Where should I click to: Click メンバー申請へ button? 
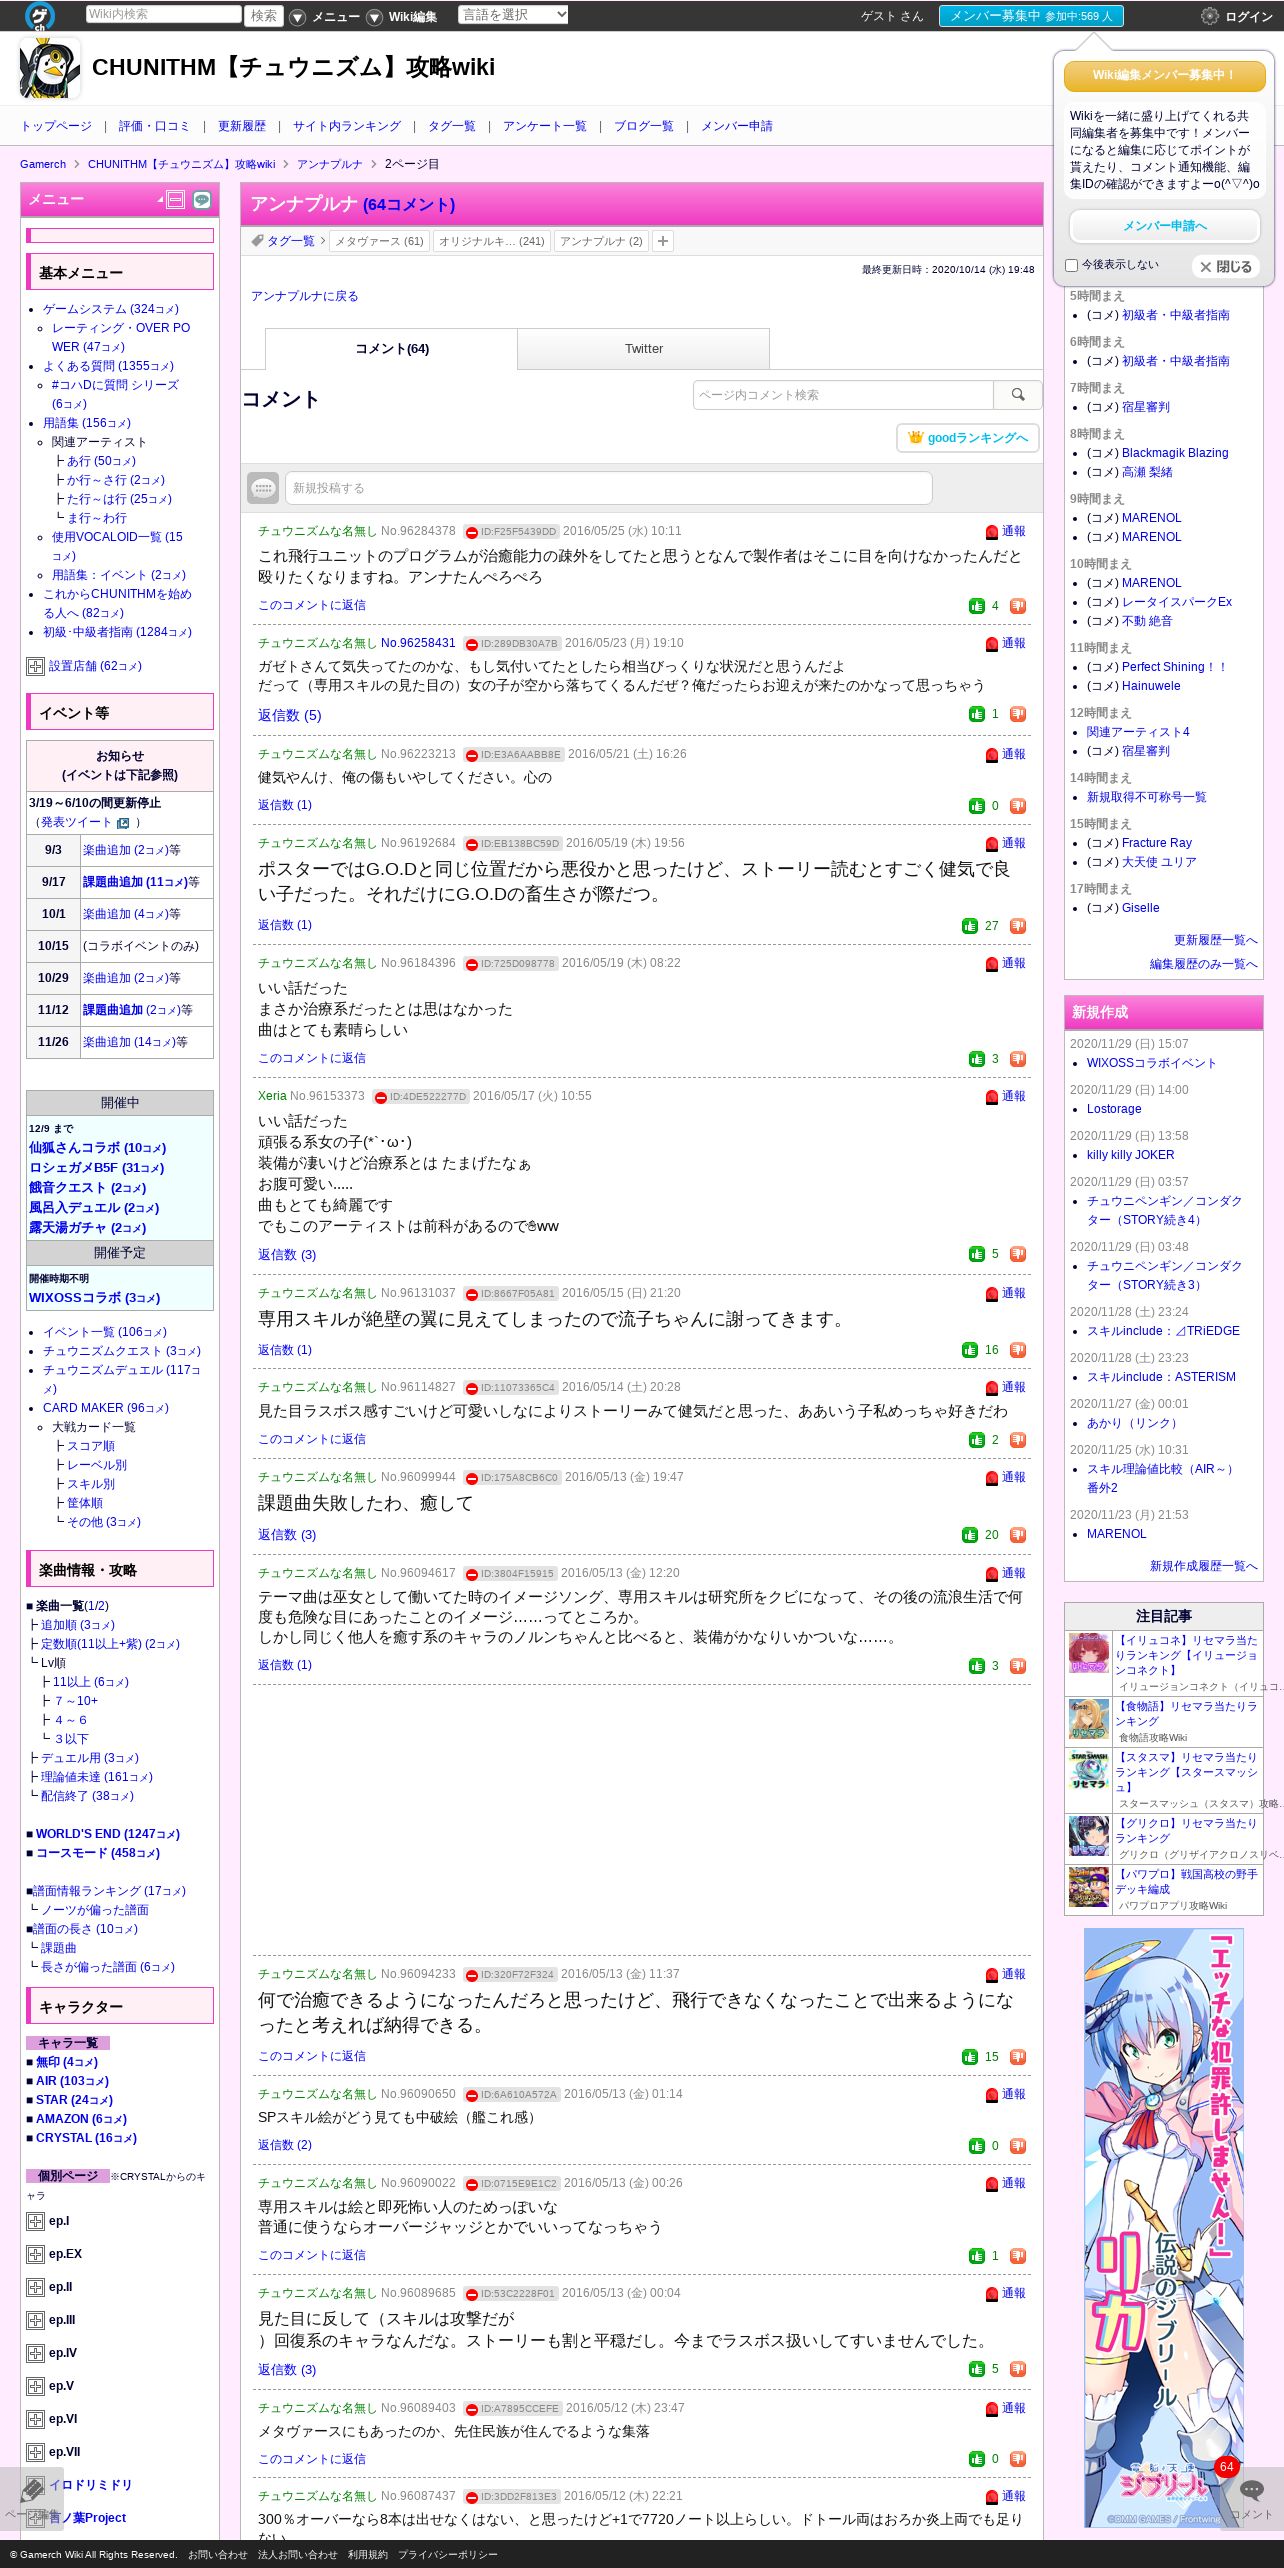pos(1164,226)
